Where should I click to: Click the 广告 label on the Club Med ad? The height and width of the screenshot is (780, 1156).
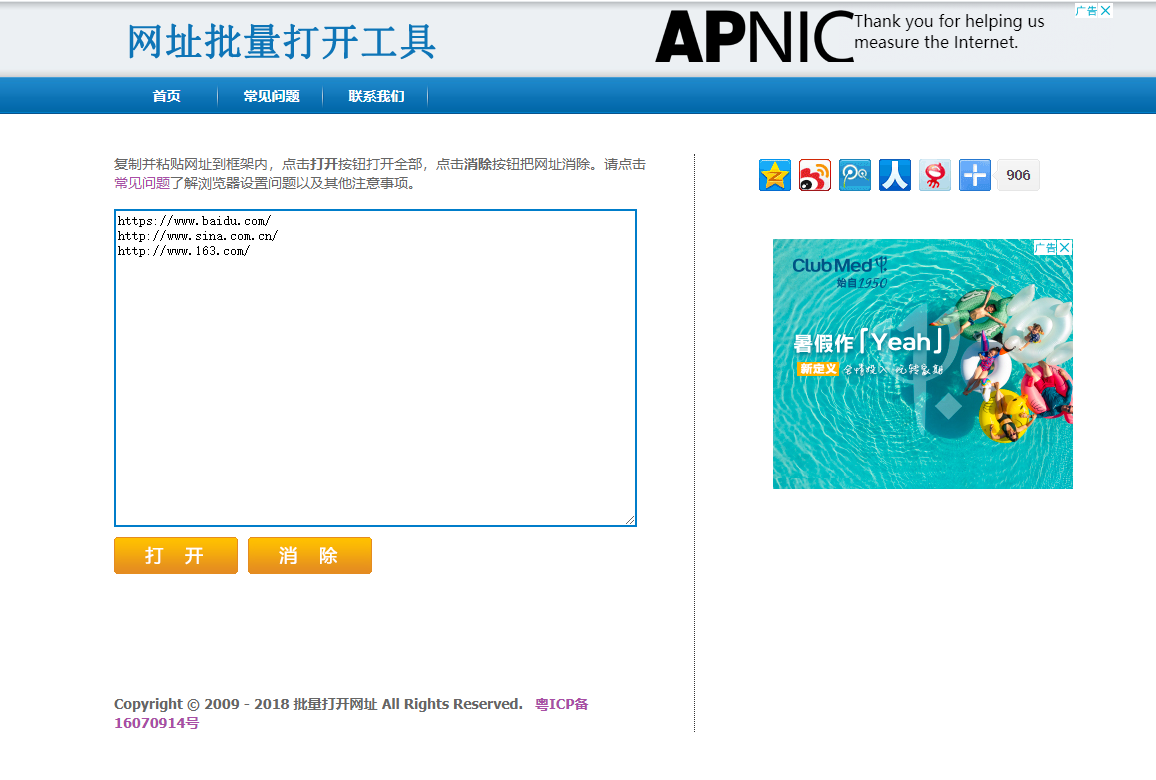tap(1045, 248)
